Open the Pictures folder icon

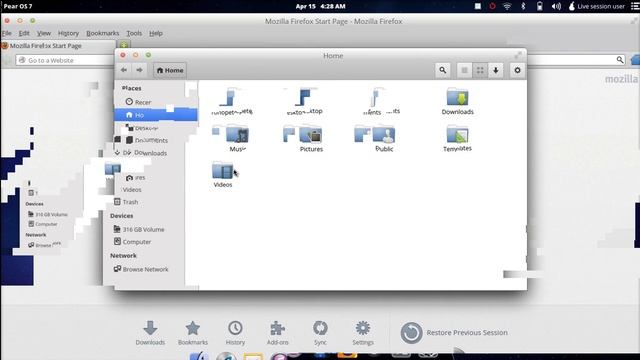(311, 139)
